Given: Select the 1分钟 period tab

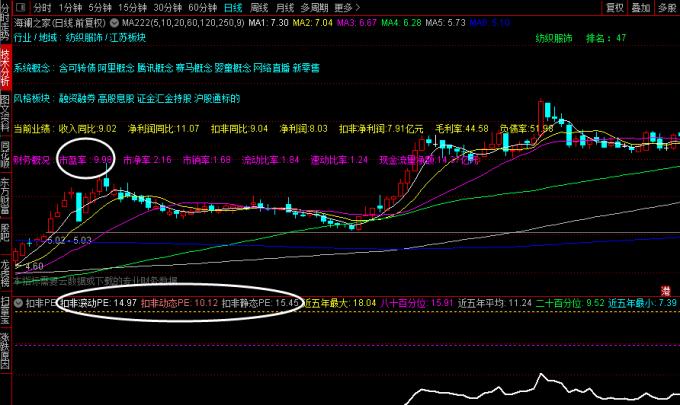Looking at the screenshot, I should point(70,7).
